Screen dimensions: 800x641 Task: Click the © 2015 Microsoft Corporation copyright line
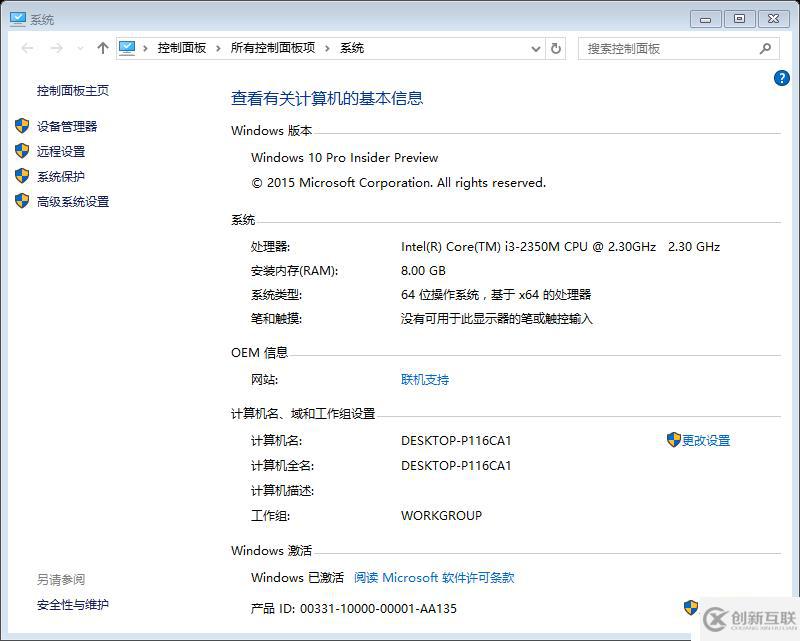[x=398, y=183]
